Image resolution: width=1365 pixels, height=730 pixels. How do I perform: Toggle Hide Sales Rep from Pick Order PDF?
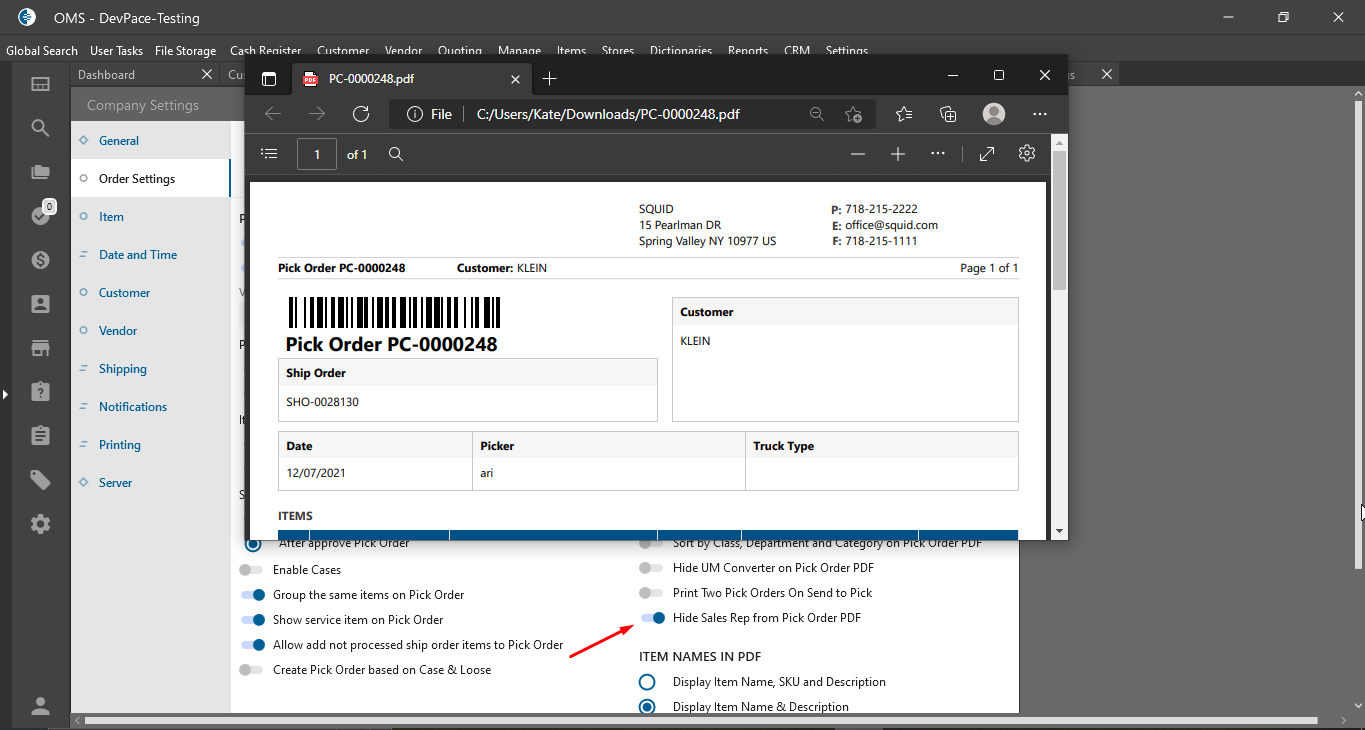coord(653,618)
